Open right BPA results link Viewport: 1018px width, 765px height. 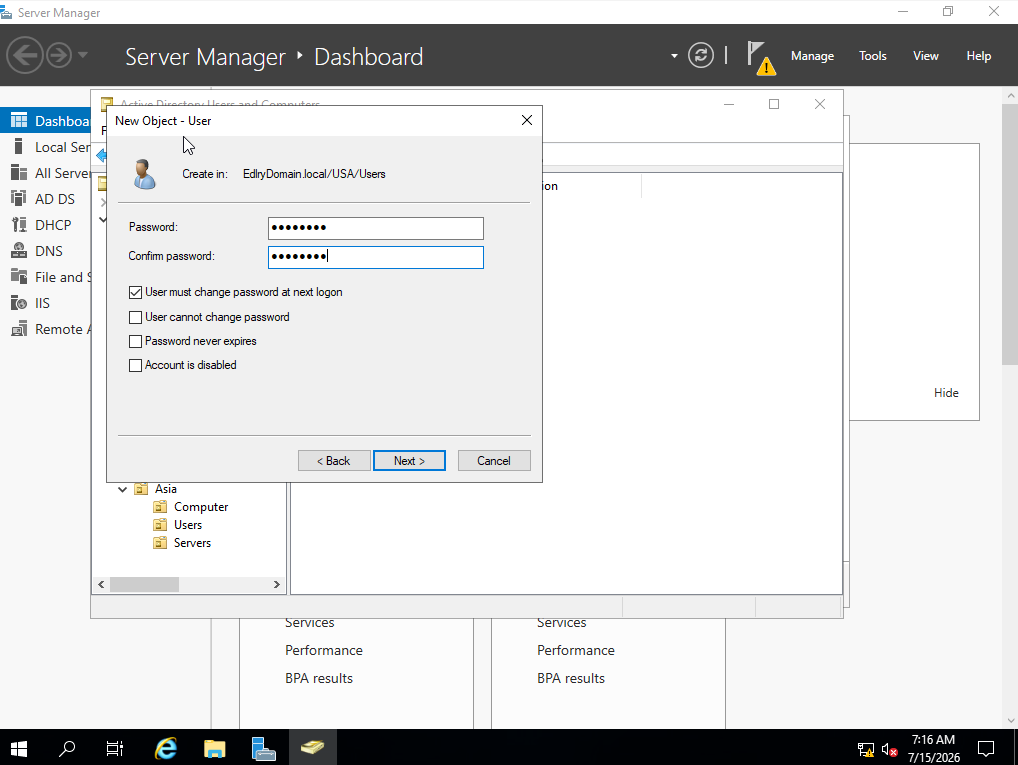click(x=571, y=678)
